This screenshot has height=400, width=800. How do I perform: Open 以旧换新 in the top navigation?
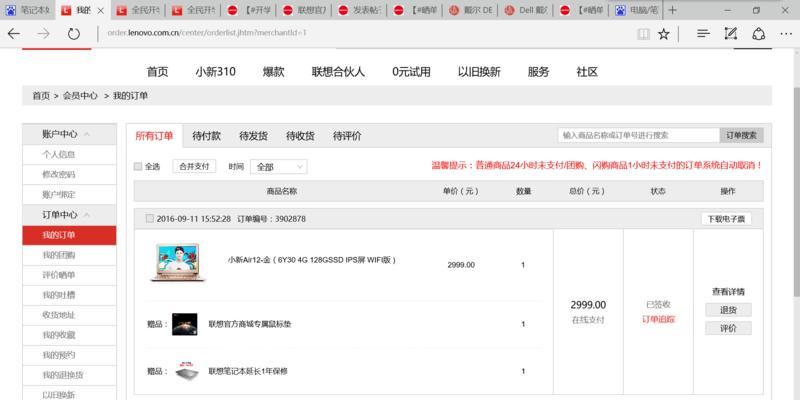(479, 72)
